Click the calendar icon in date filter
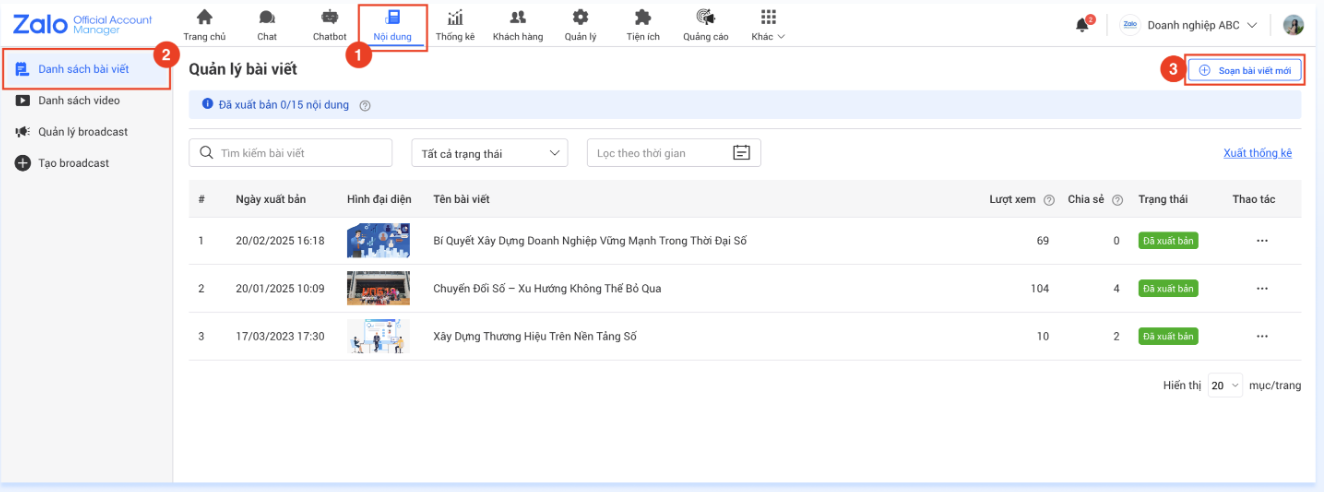Screen dimensions: 1324x492 pyautogui.click(x=741, y=153)
